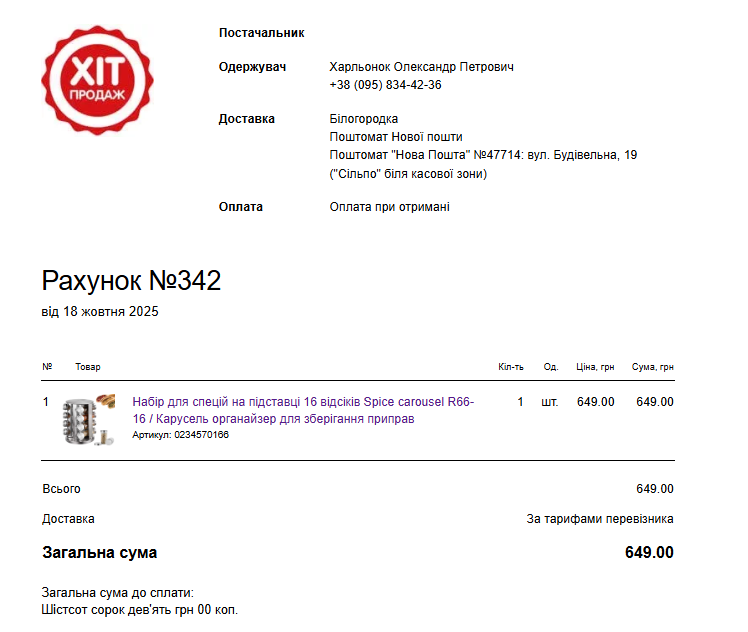Click the Постачальник label
748x632 pixels.
(261, 33)
